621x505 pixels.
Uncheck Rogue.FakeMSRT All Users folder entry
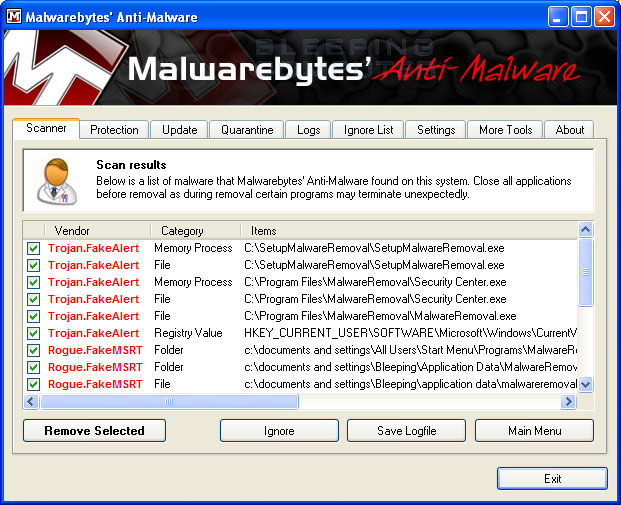click(x=34, y=351)
